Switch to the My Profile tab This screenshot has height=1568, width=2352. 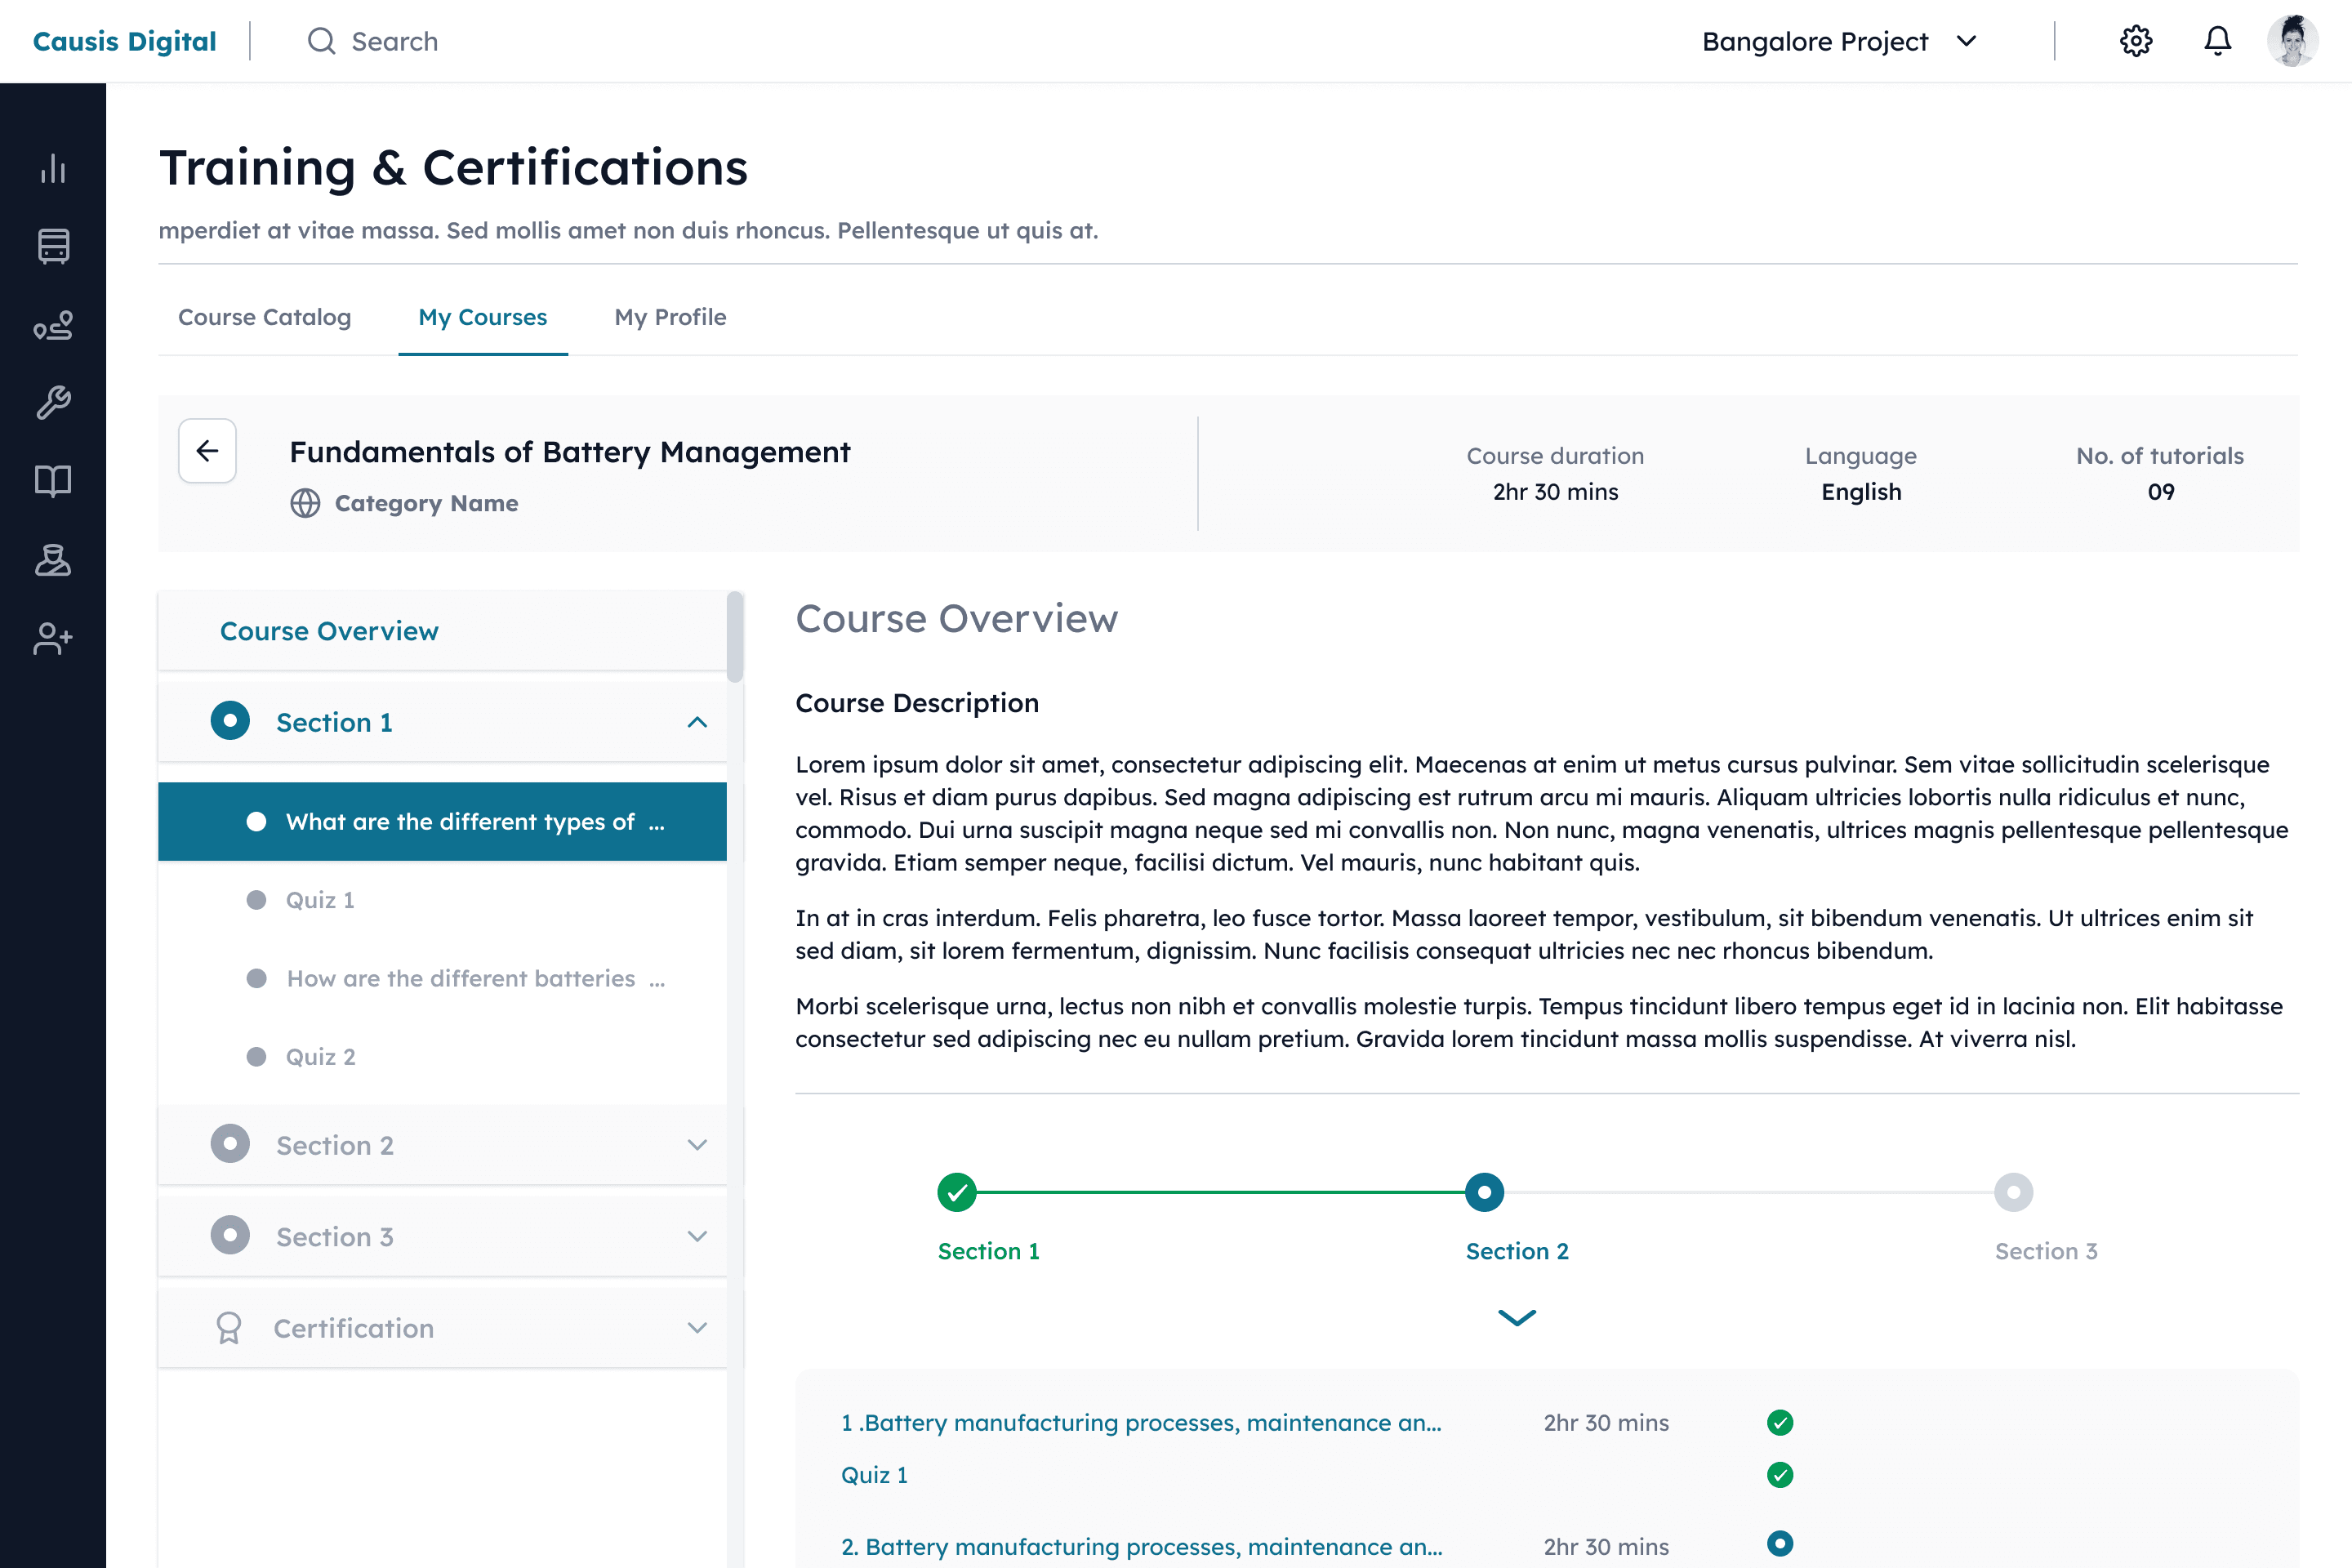[670, 317]
